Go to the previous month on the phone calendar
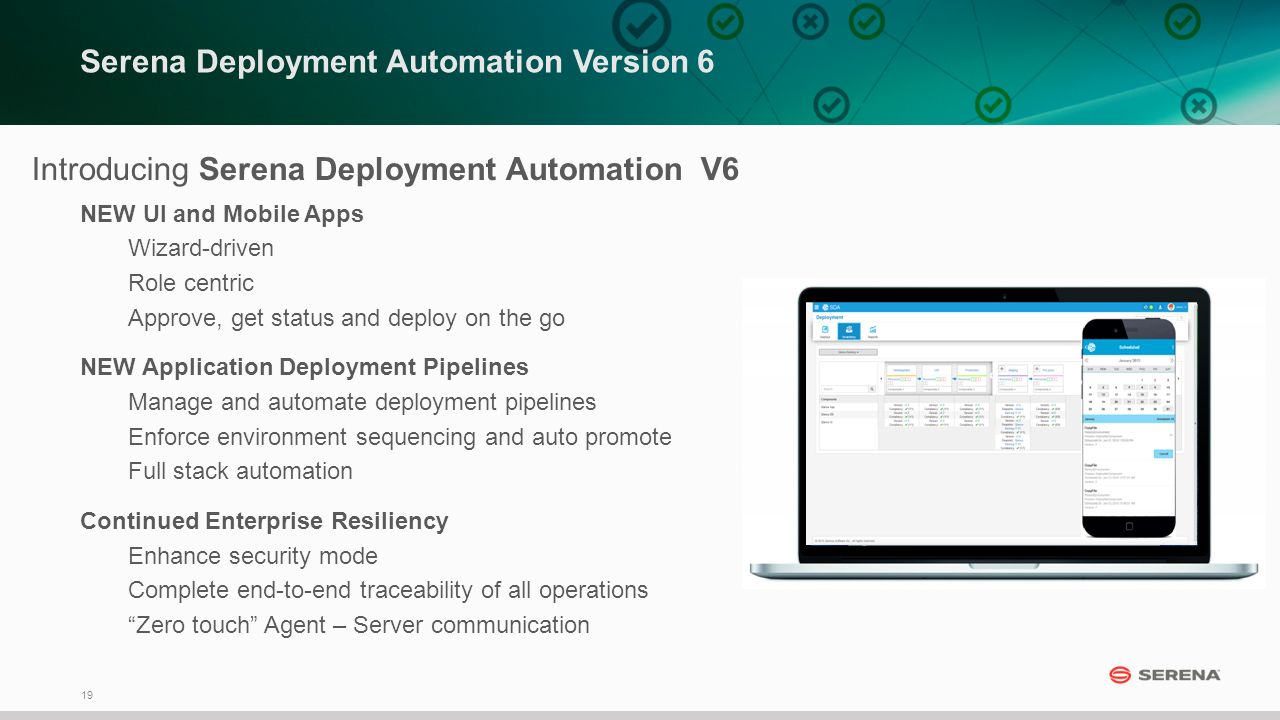This screenshot has width=1280, height=720. tap(1087, 360)
